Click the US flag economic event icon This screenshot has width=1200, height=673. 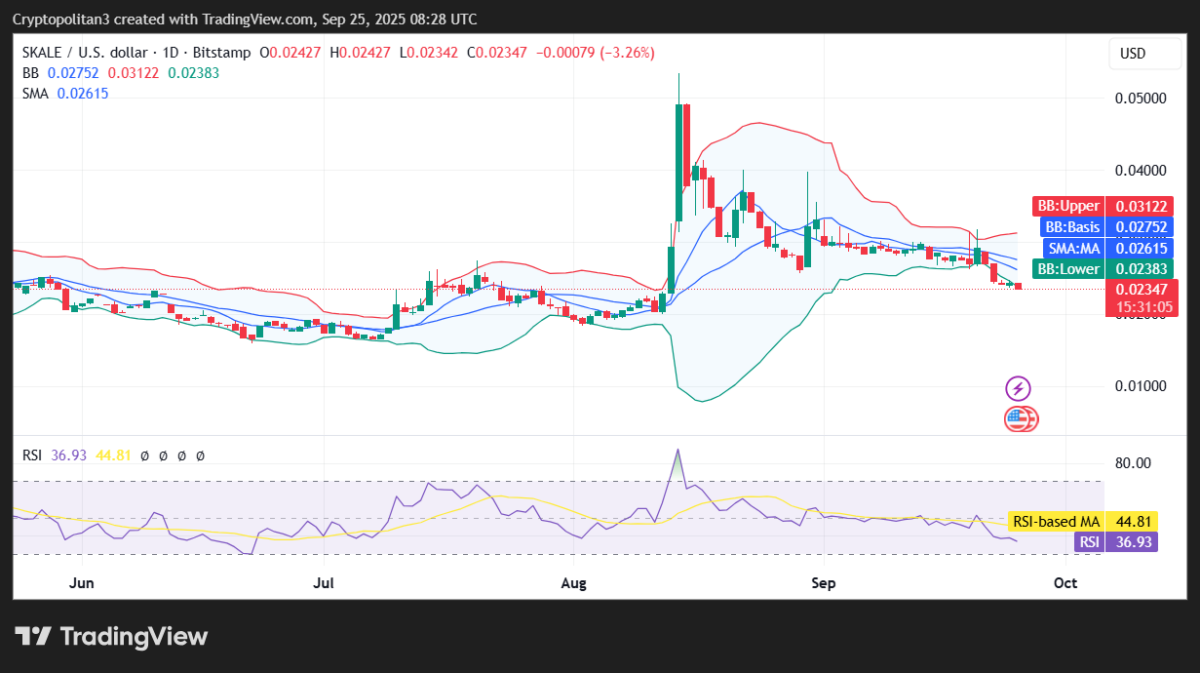pos(1020,419)
